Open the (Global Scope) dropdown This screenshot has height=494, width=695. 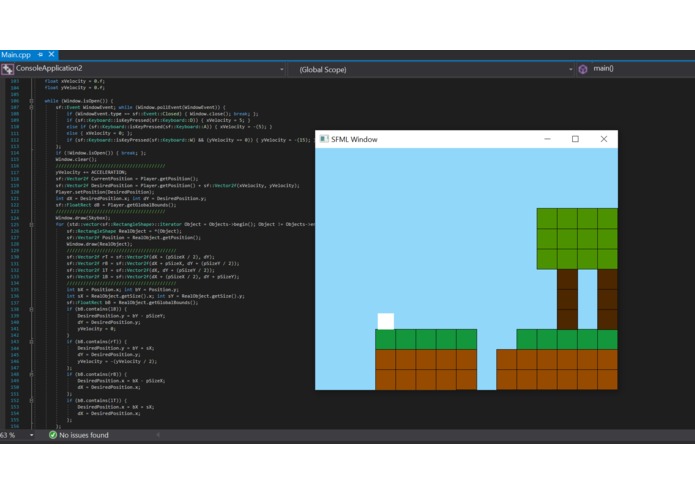570,70
